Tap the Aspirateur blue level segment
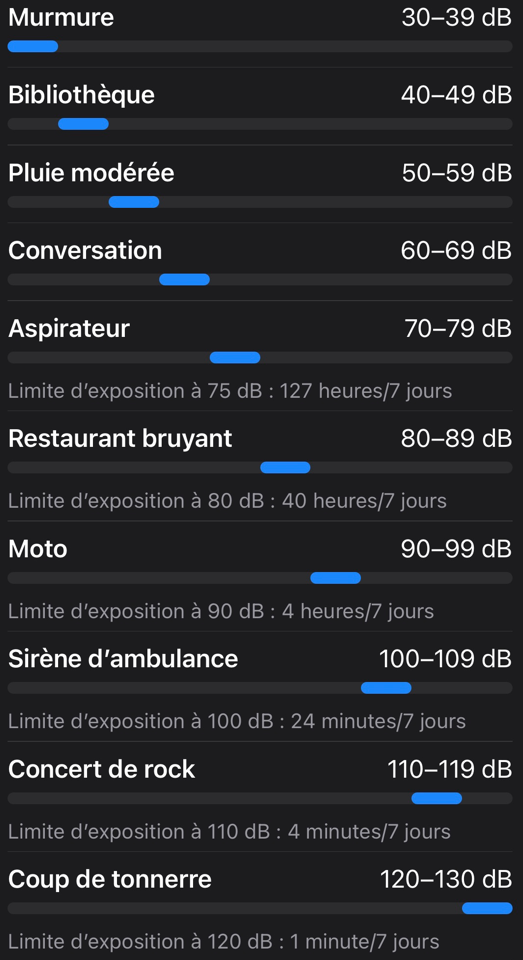 235,358
